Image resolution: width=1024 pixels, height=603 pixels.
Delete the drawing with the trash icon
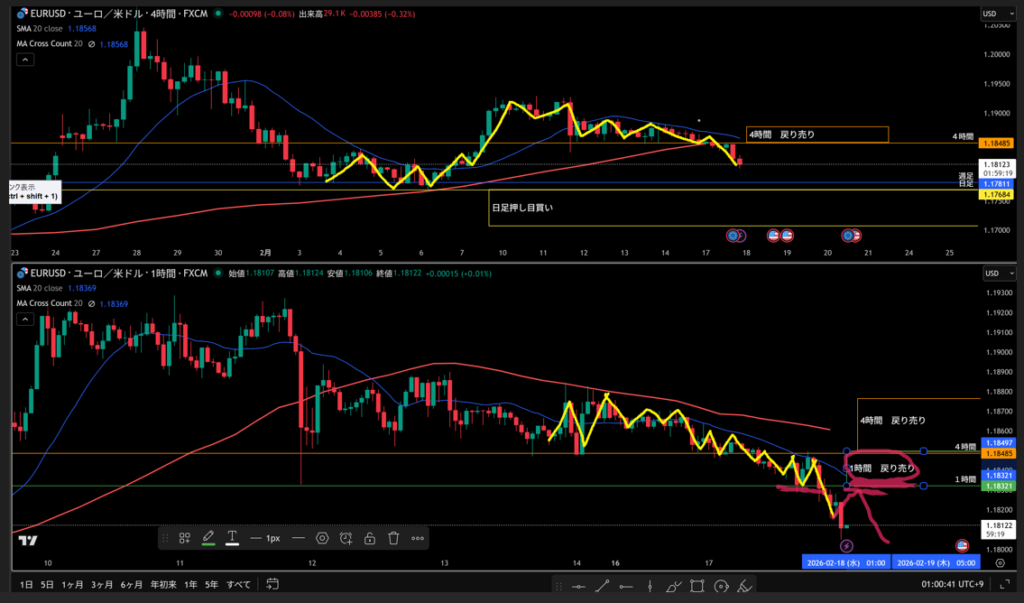(x=393, y=538)
